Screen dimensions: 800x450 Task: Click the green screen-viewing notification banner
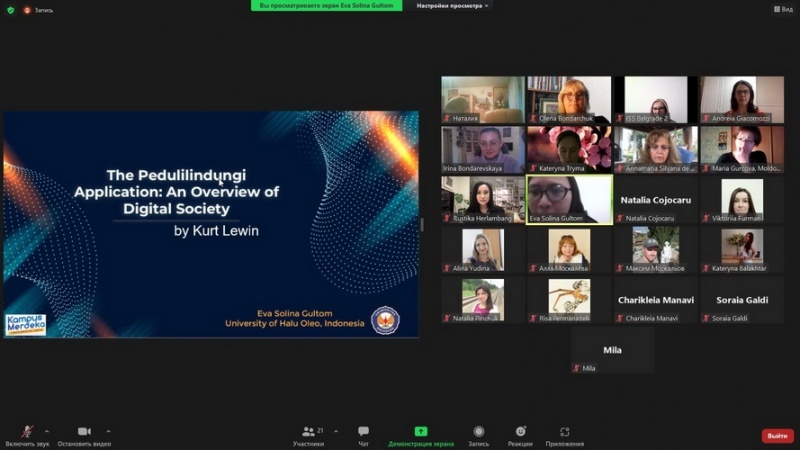pos(326,6)
